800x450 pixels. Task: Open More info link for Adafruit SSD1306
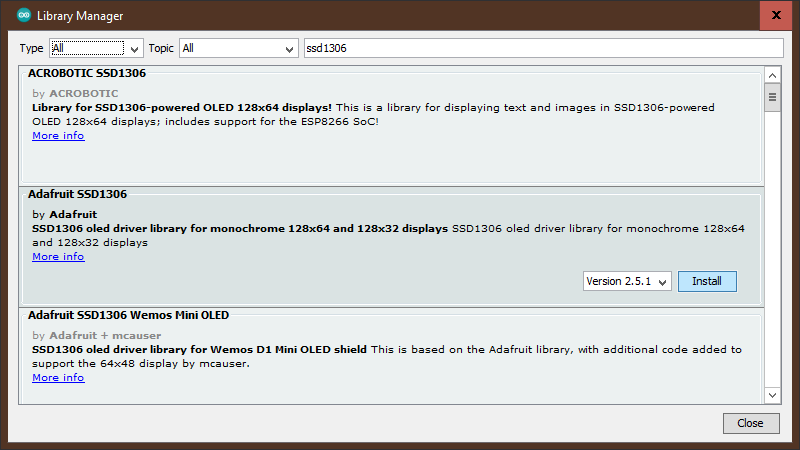pos(58,257)
